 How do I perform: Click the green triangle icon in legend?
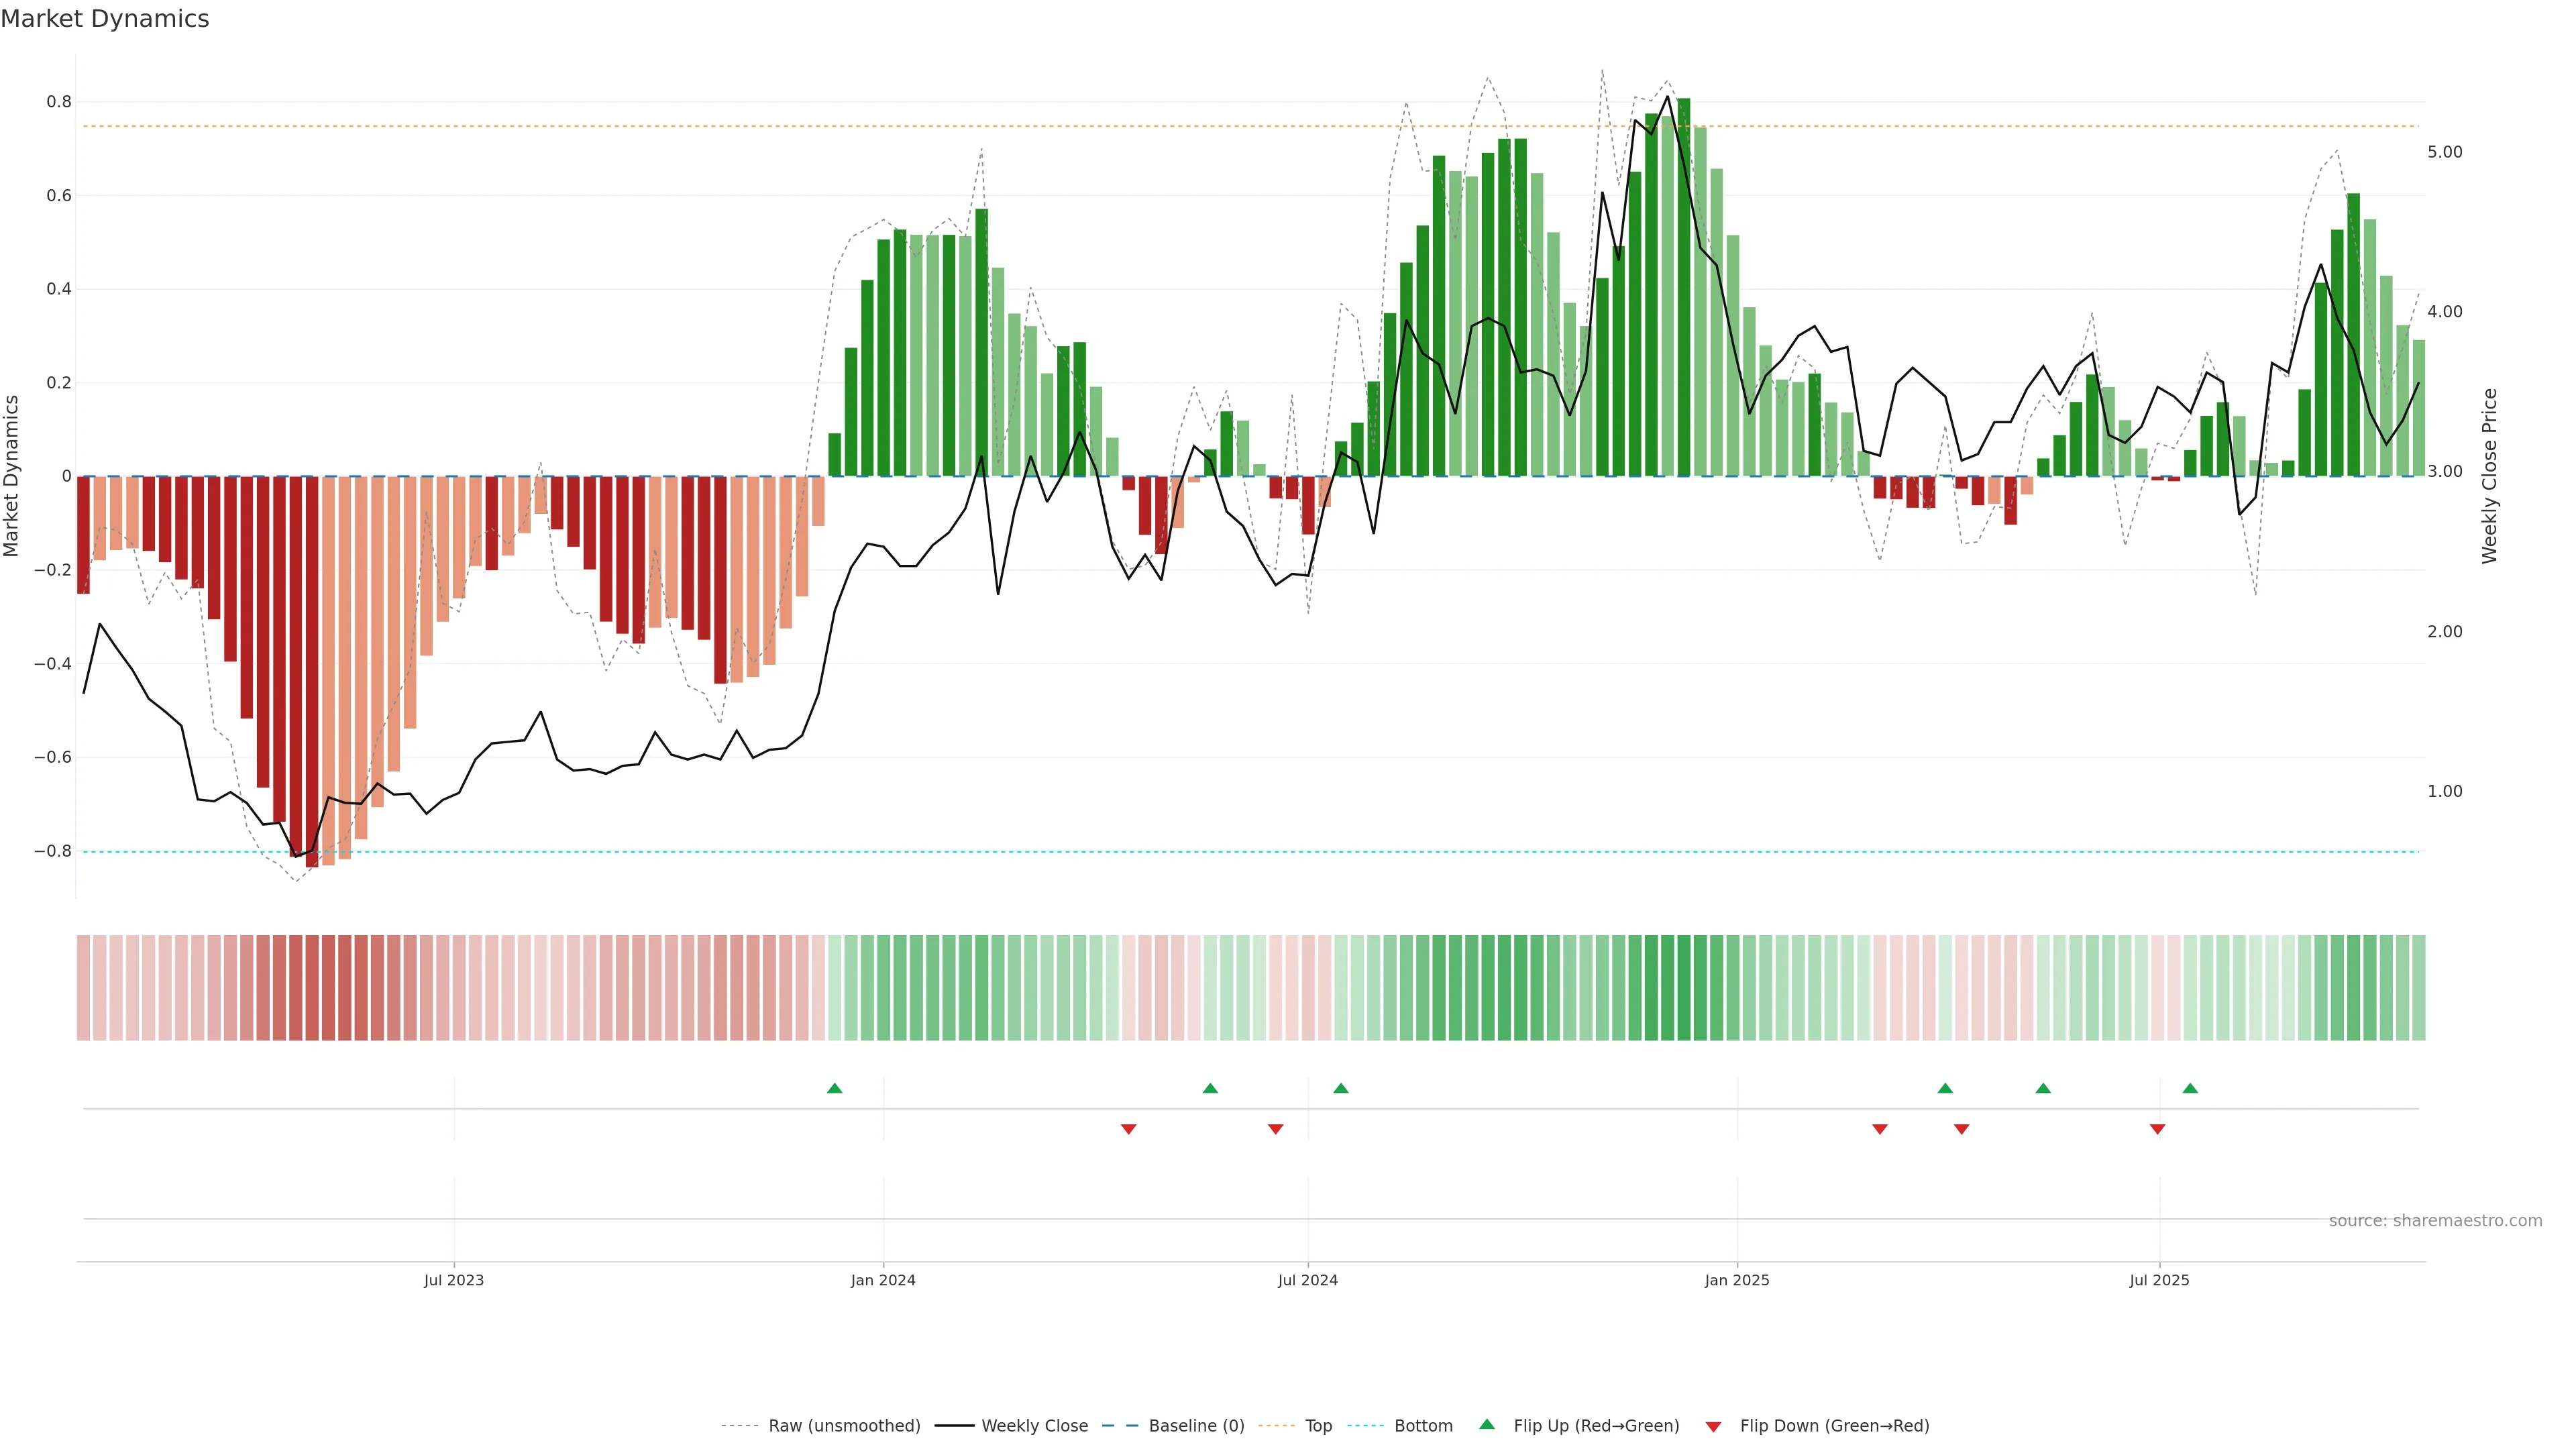click(1487, 1424)
